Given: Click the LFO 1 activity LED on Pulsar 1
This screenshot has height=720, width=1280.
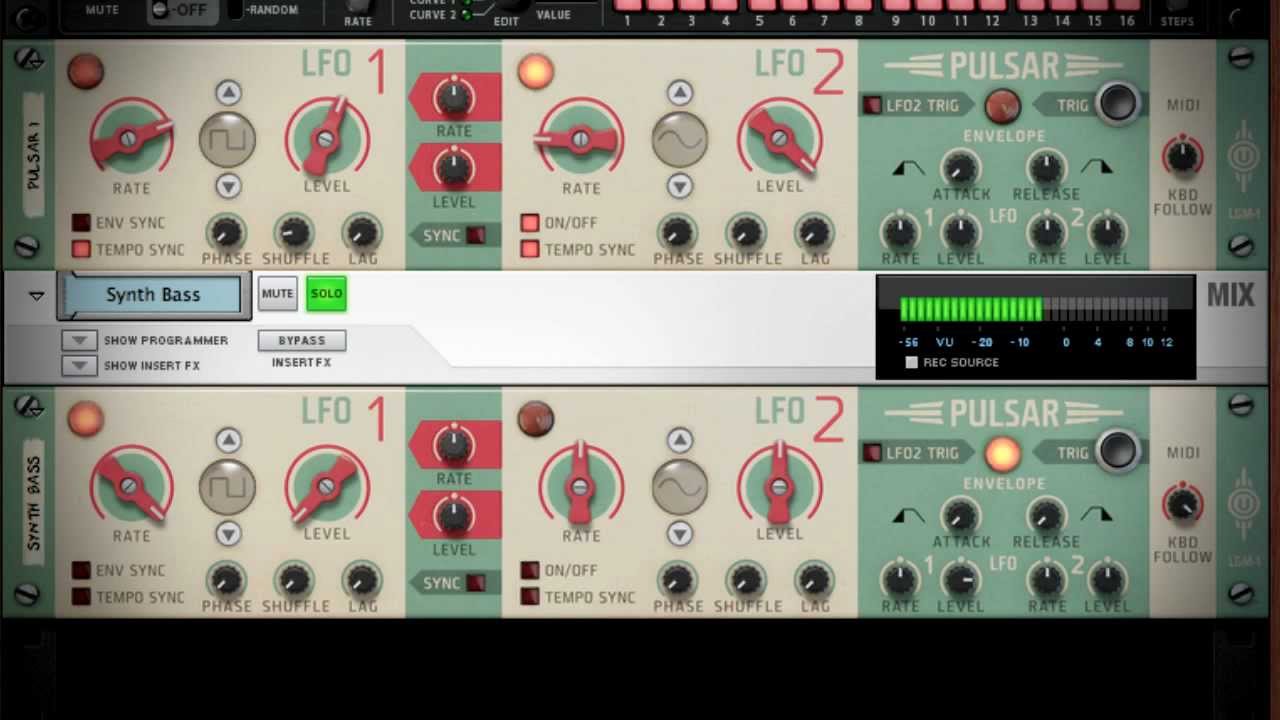Looking at the screenshot, I should [85, 72].
